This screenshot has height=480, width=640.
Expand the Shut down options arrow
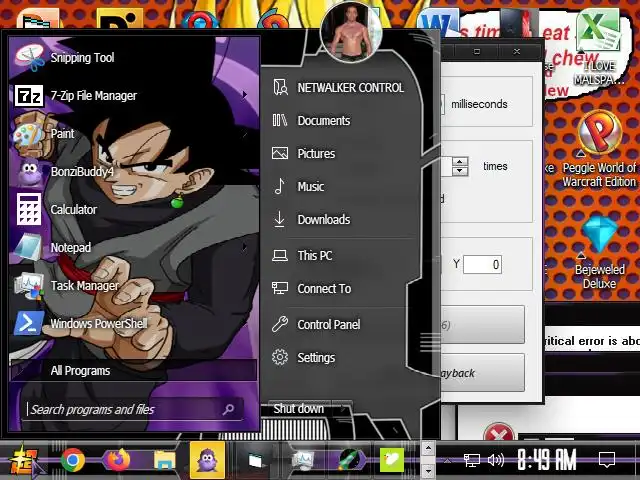point(342,409)
